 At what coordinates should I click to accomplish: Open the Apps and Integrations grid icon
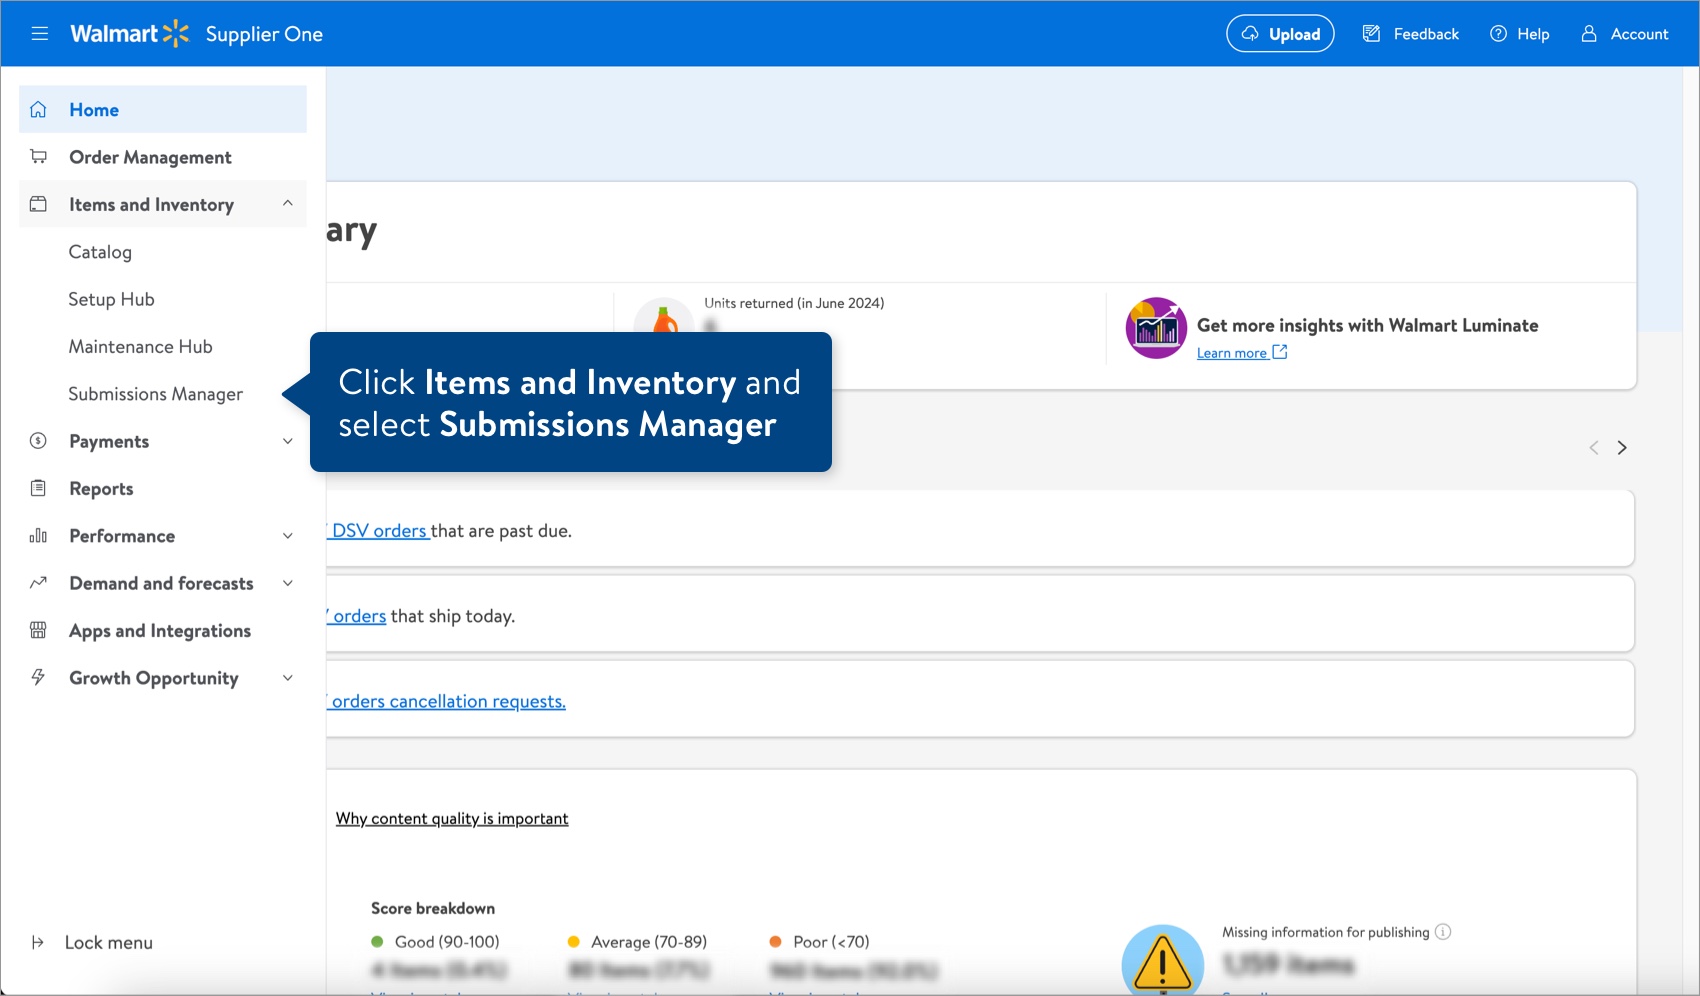tap(39, 630)
